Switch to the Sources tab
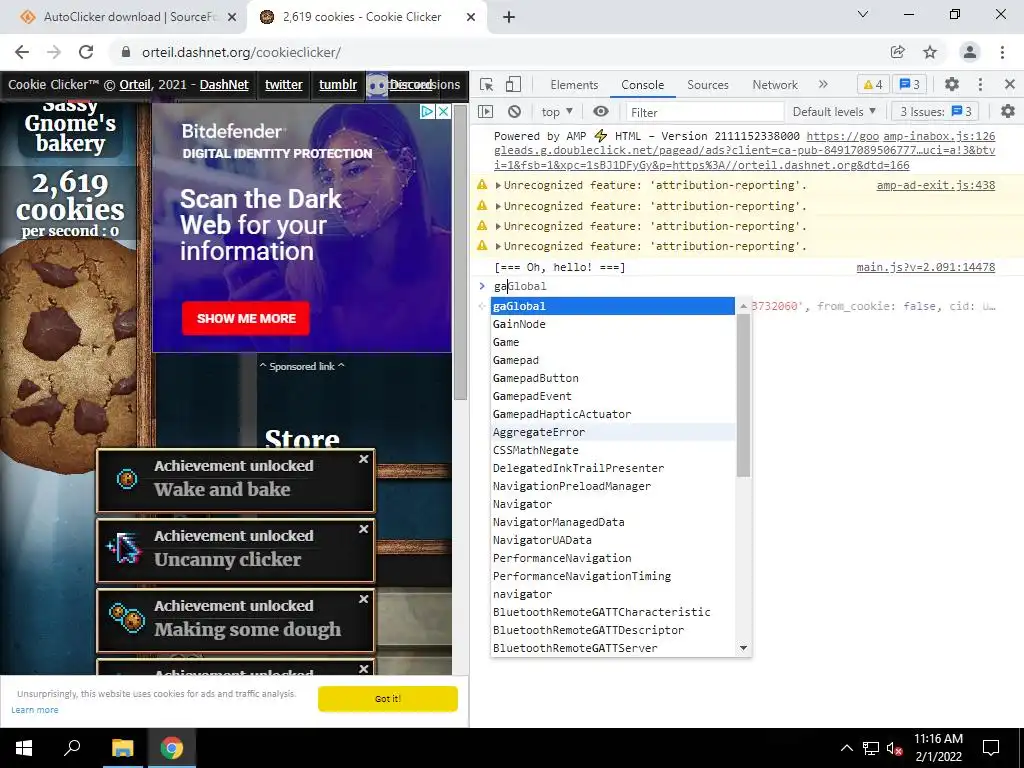This screenshot has height=768, width=1024. [x=707, y=85]
